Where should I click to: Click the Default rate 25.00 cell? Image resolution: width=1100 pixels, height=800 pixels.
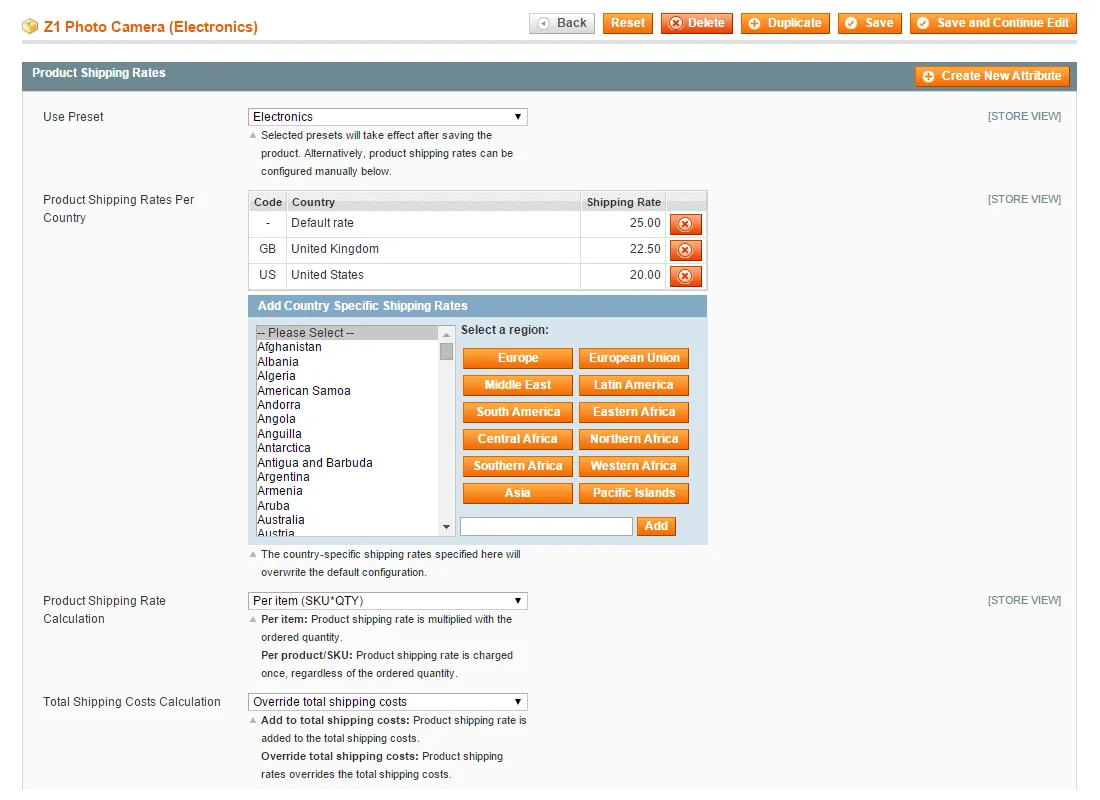tap(623, 223)
